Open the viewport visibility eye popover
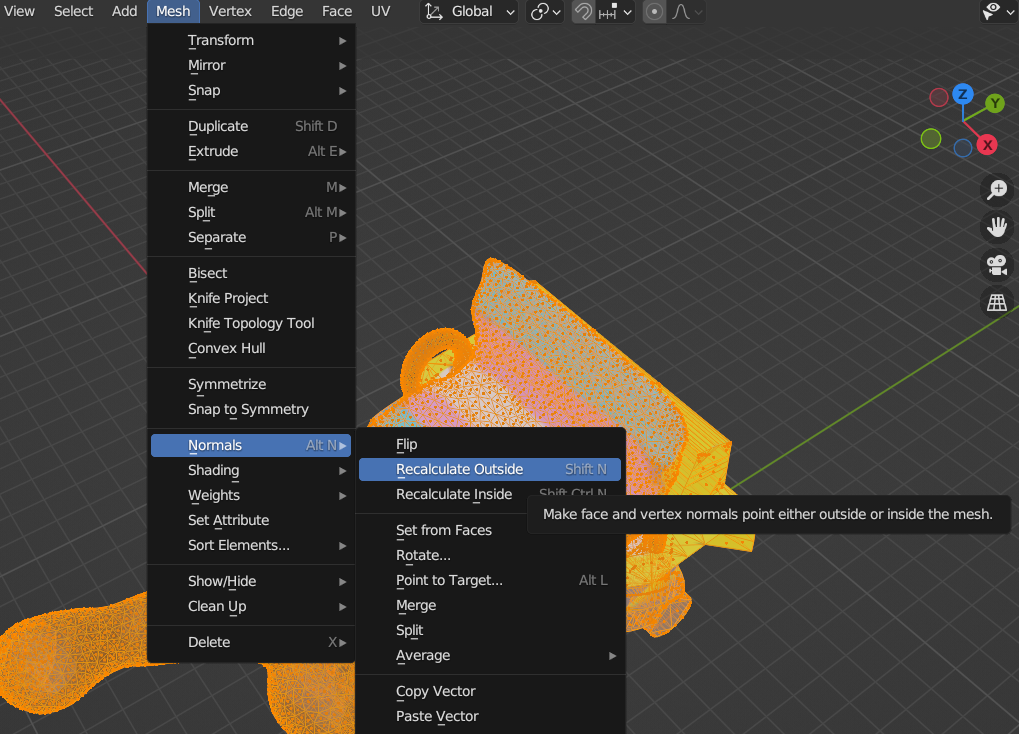 point(996,12)
